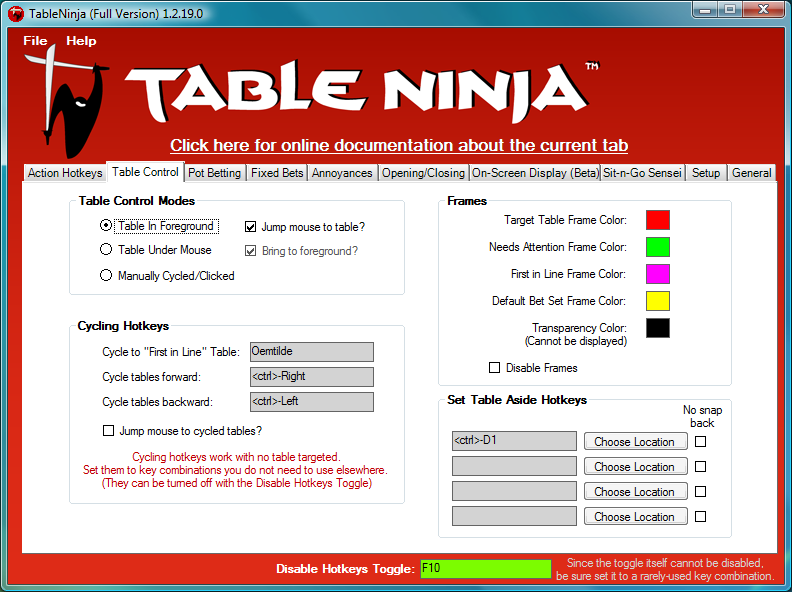
Task: Click the TableNinja title bar app icon
Action: point(16,14)
